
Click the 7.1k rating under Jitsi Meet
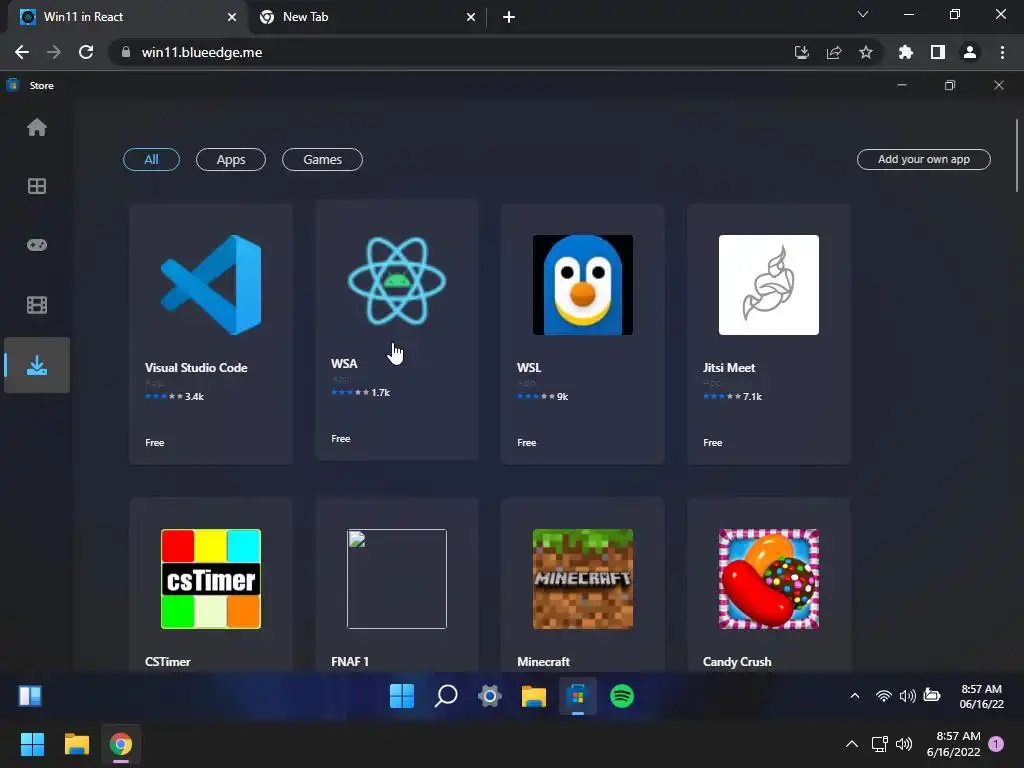click(752, 396)
